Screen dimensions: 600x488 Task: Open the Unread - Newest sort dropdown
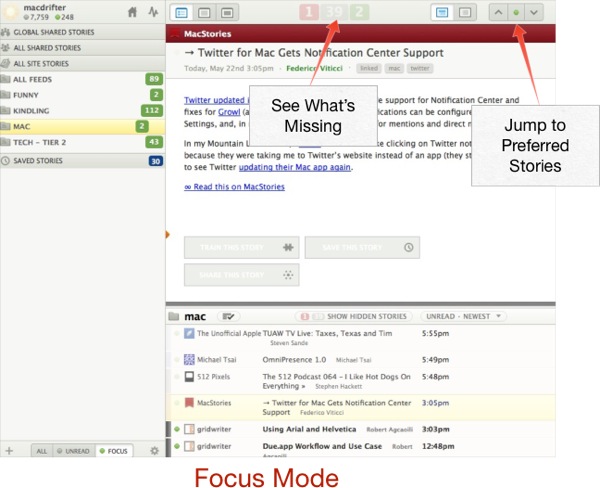coord(463,316)
